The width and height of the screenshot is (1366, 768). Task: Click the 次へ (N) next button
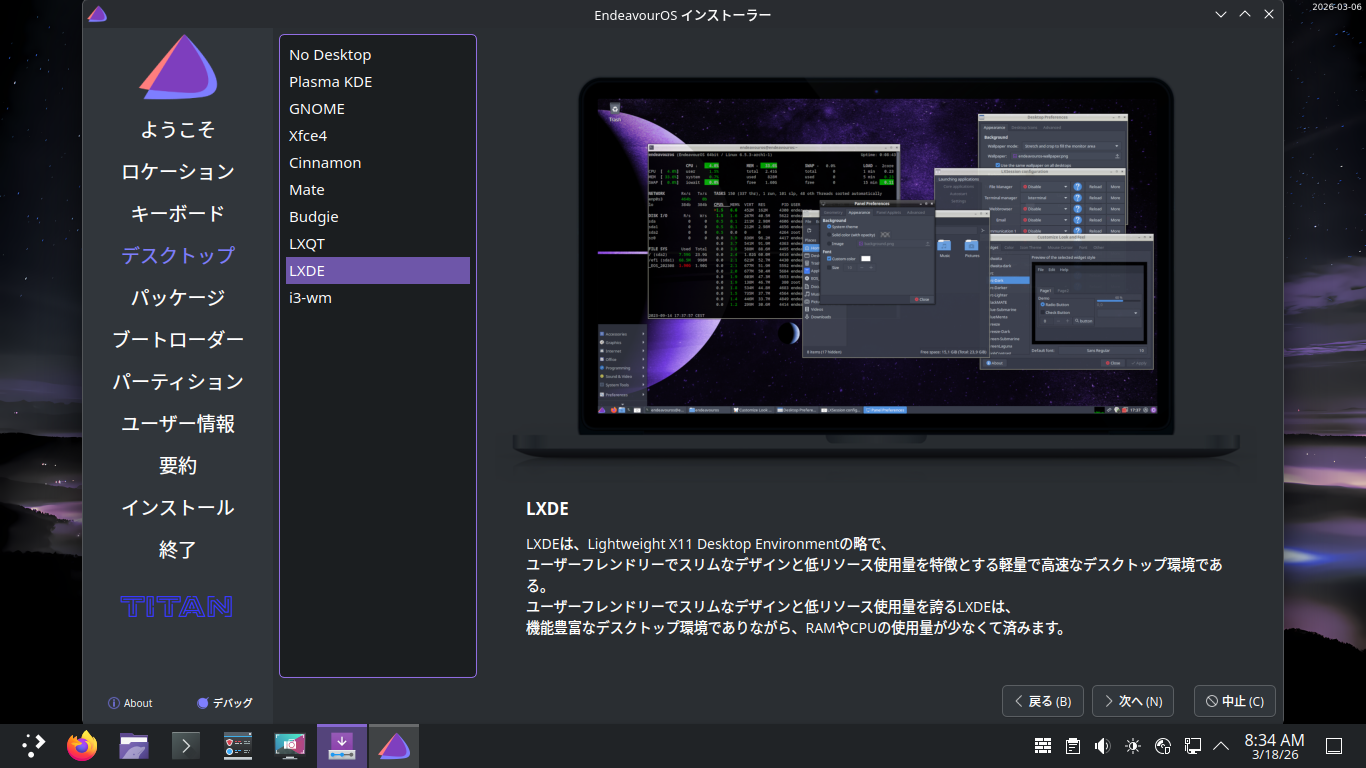1132,701
